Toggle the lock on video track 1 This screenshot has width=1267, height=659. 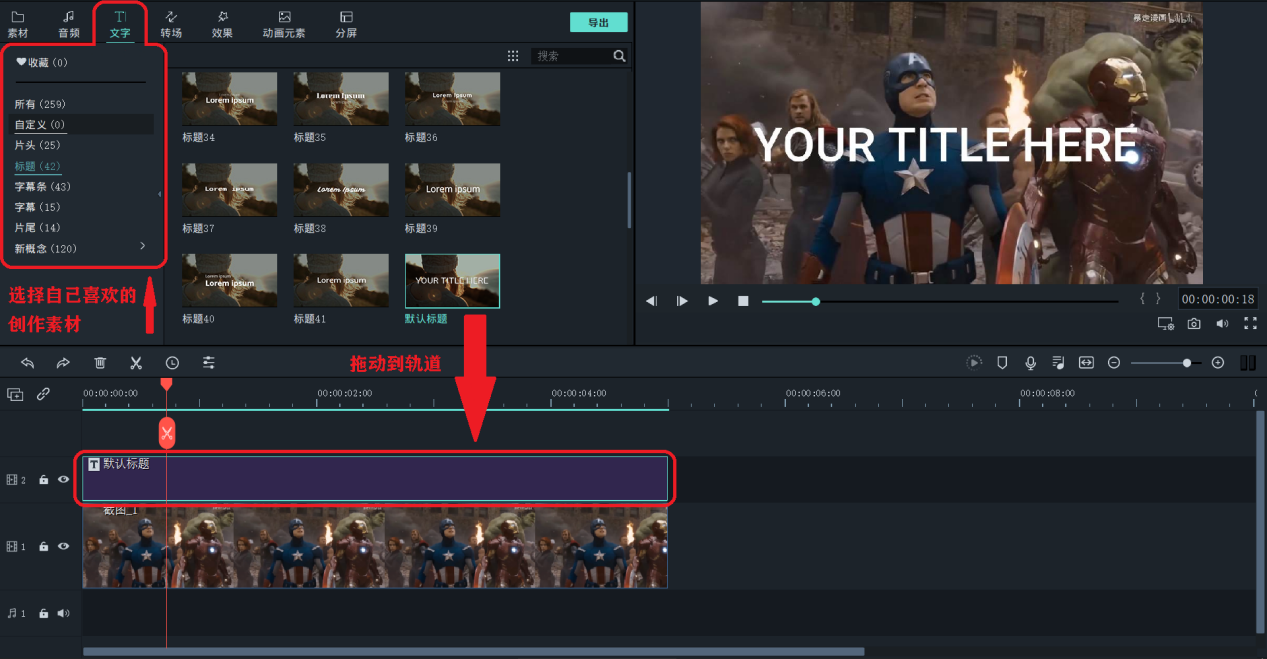click(44, 547)
